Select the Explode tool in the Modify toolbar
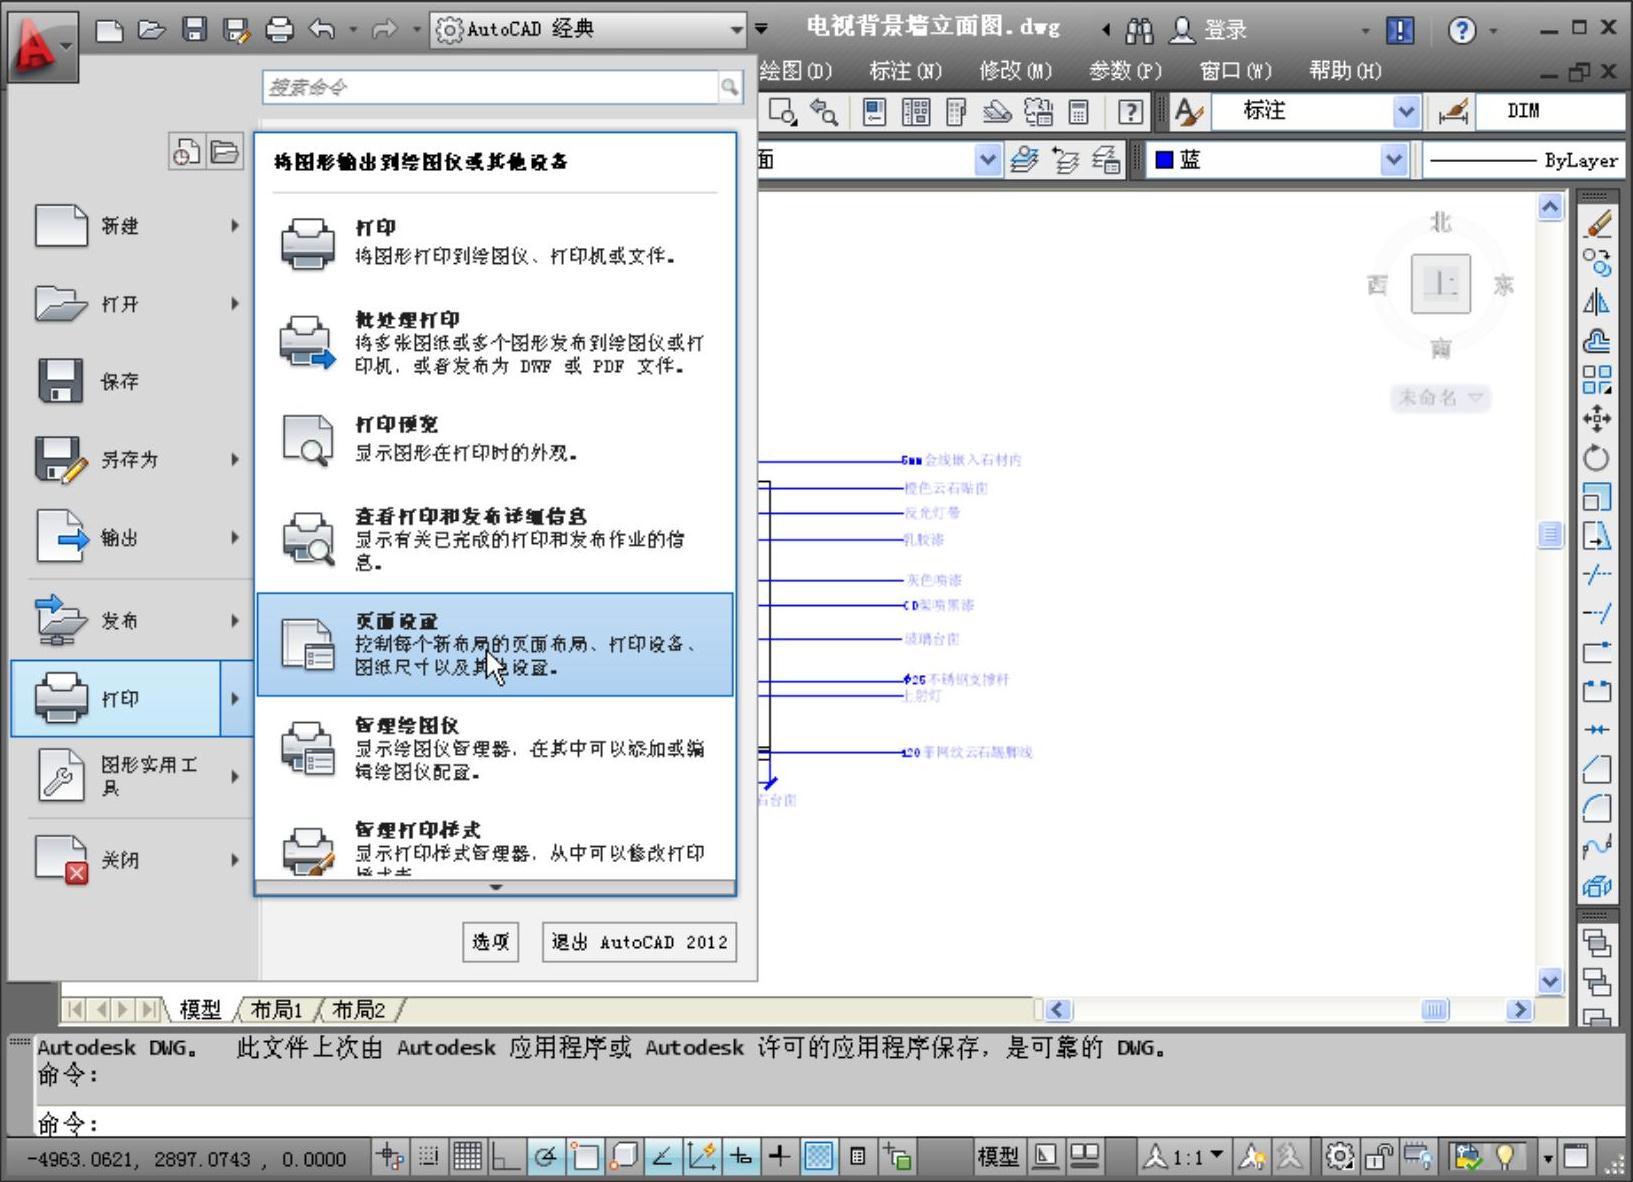The width and height of the screenshot is (1633, 1182). (1597, 886)
